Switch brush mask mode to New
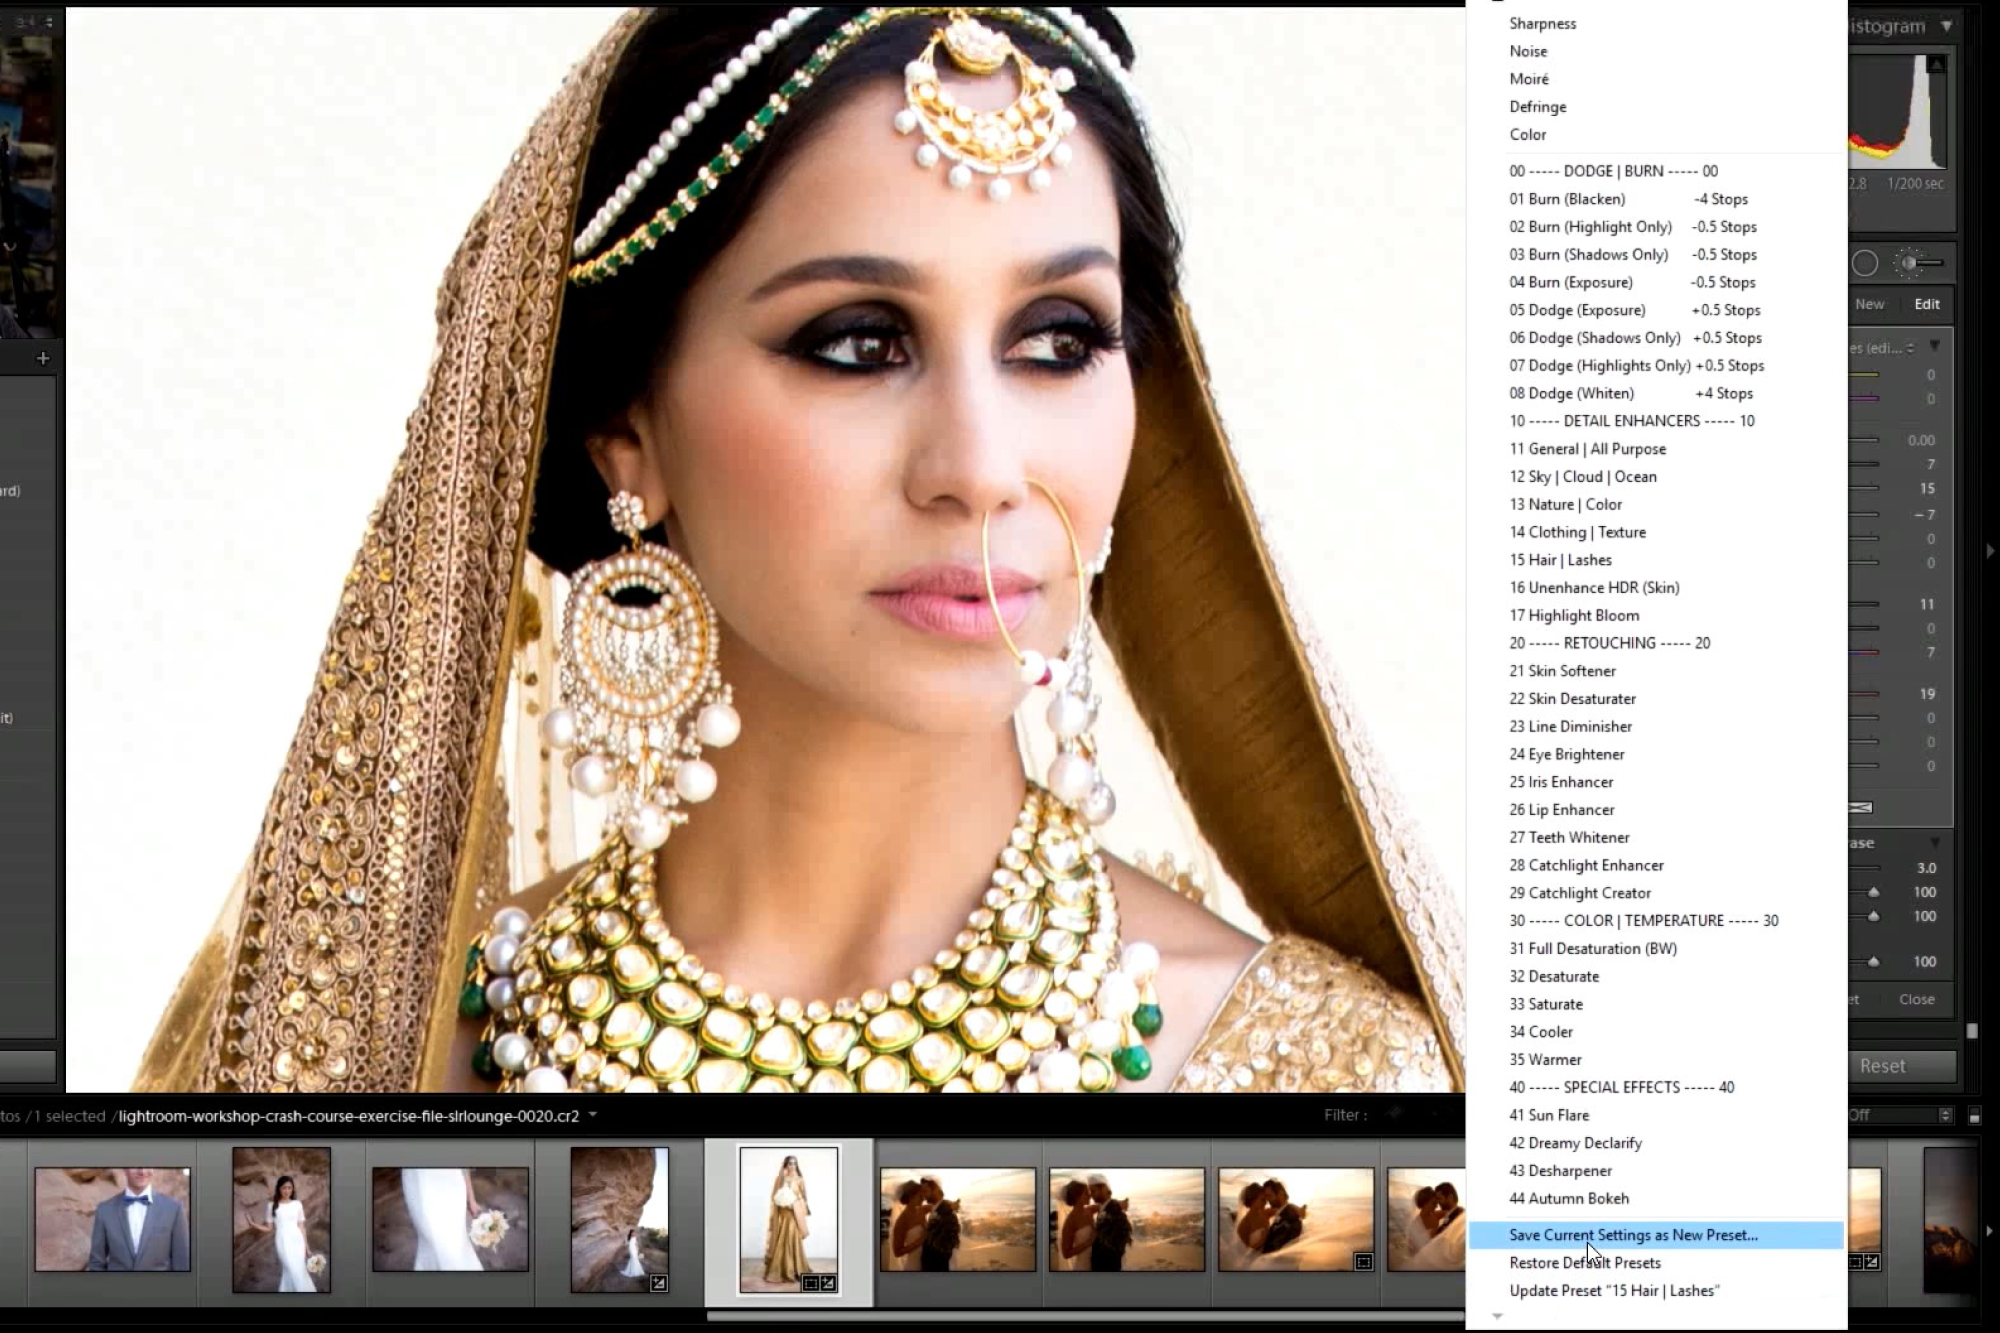Image resolution: width=2000 pixels, height=1333 pixels. pyautogui.click(x=1869, y=304)
